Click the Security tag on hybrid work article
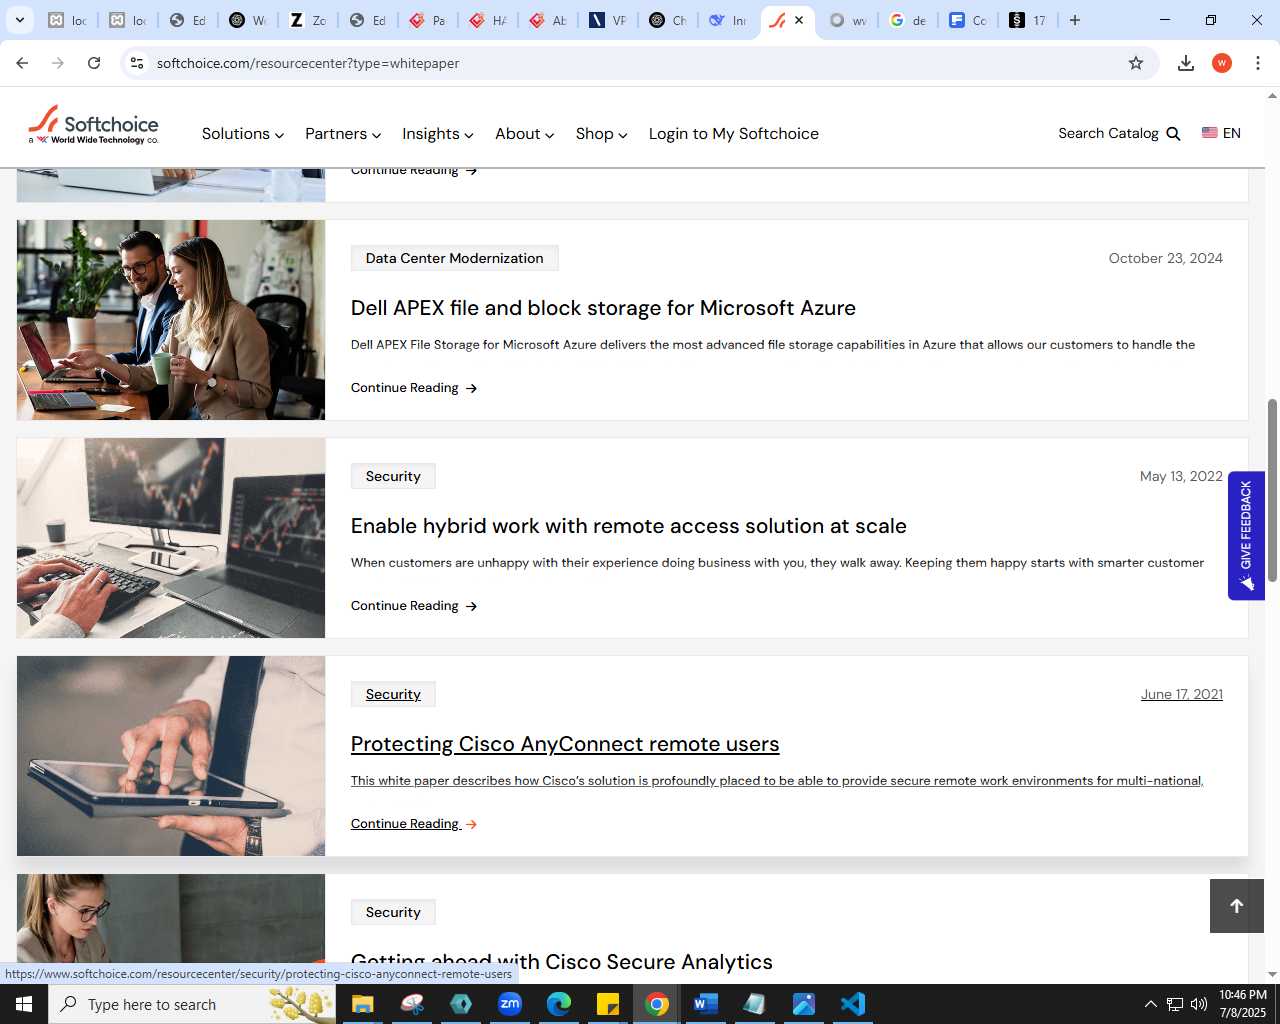1280x1024 pixels. [x=393, y=476]
